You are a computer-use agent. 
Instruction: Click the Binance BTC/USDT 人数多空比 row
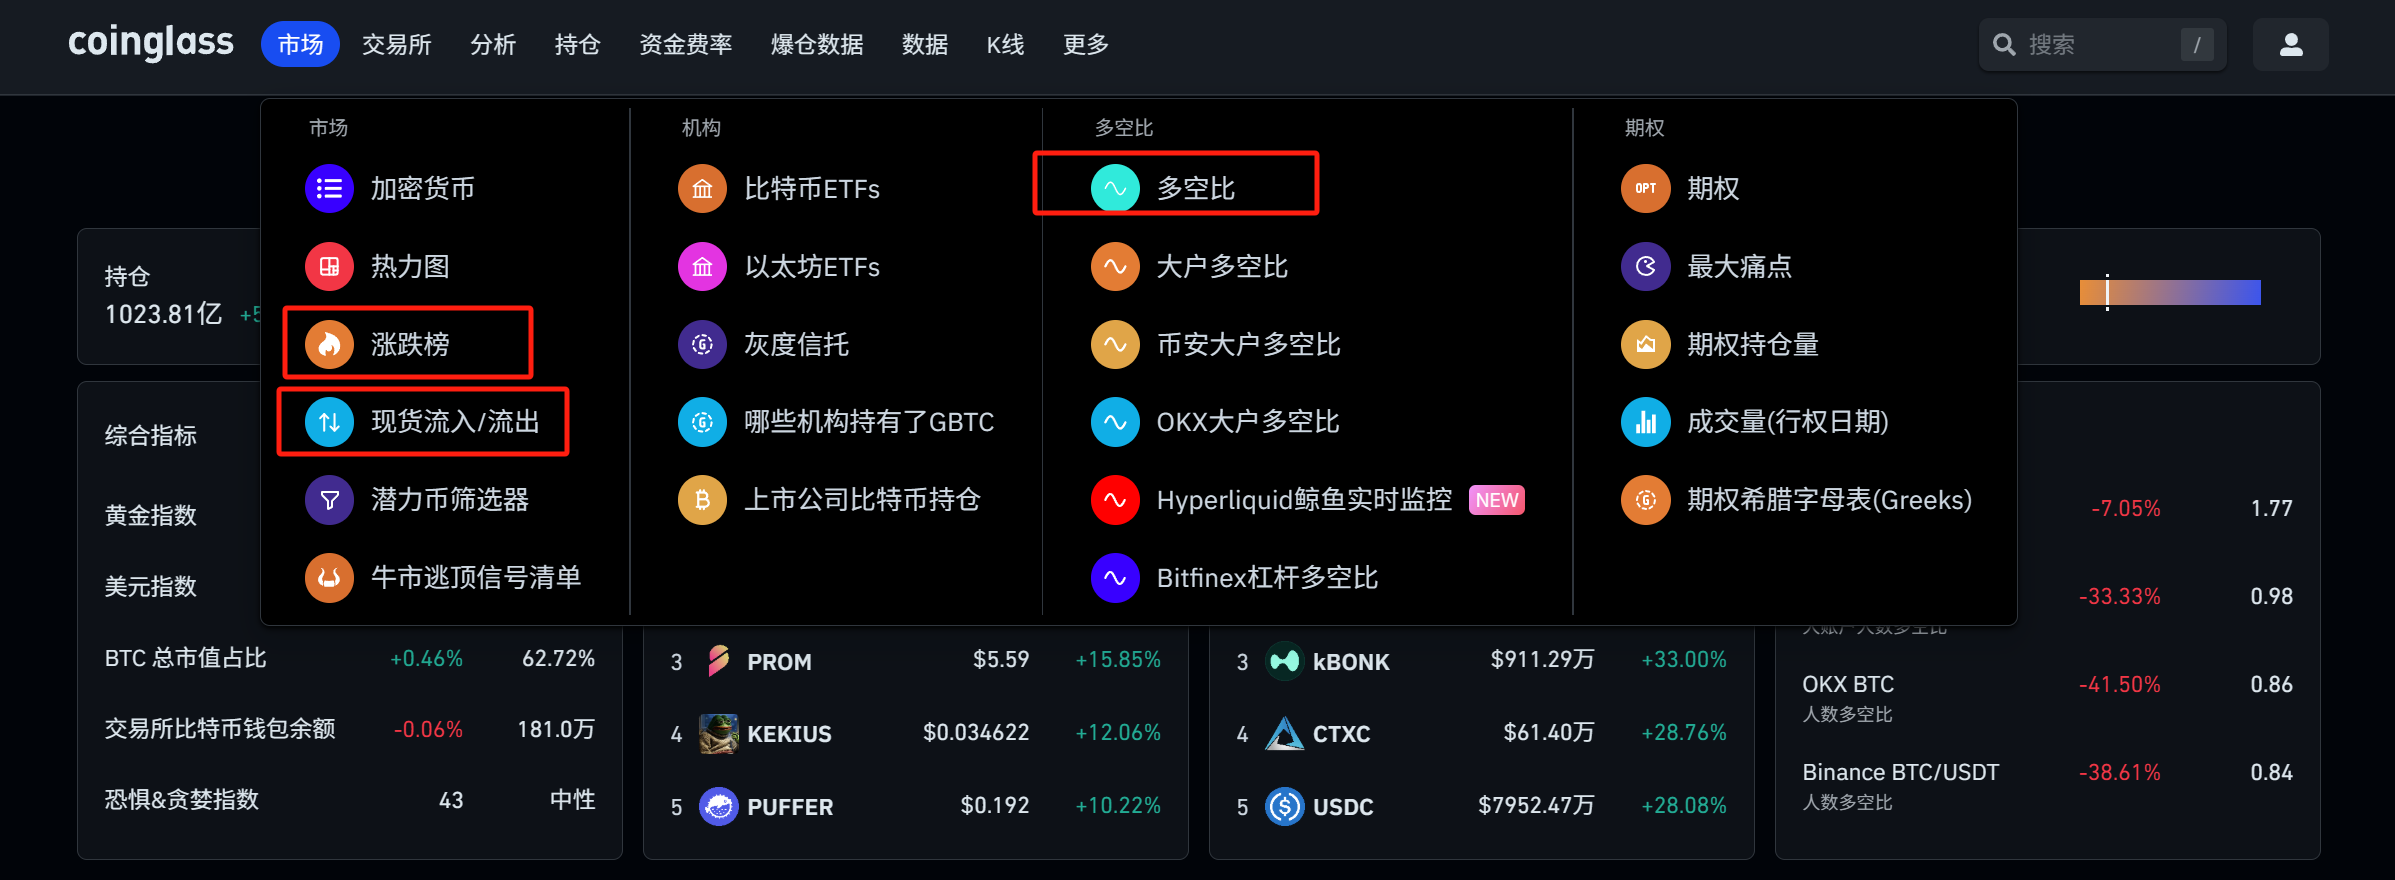2047,785
